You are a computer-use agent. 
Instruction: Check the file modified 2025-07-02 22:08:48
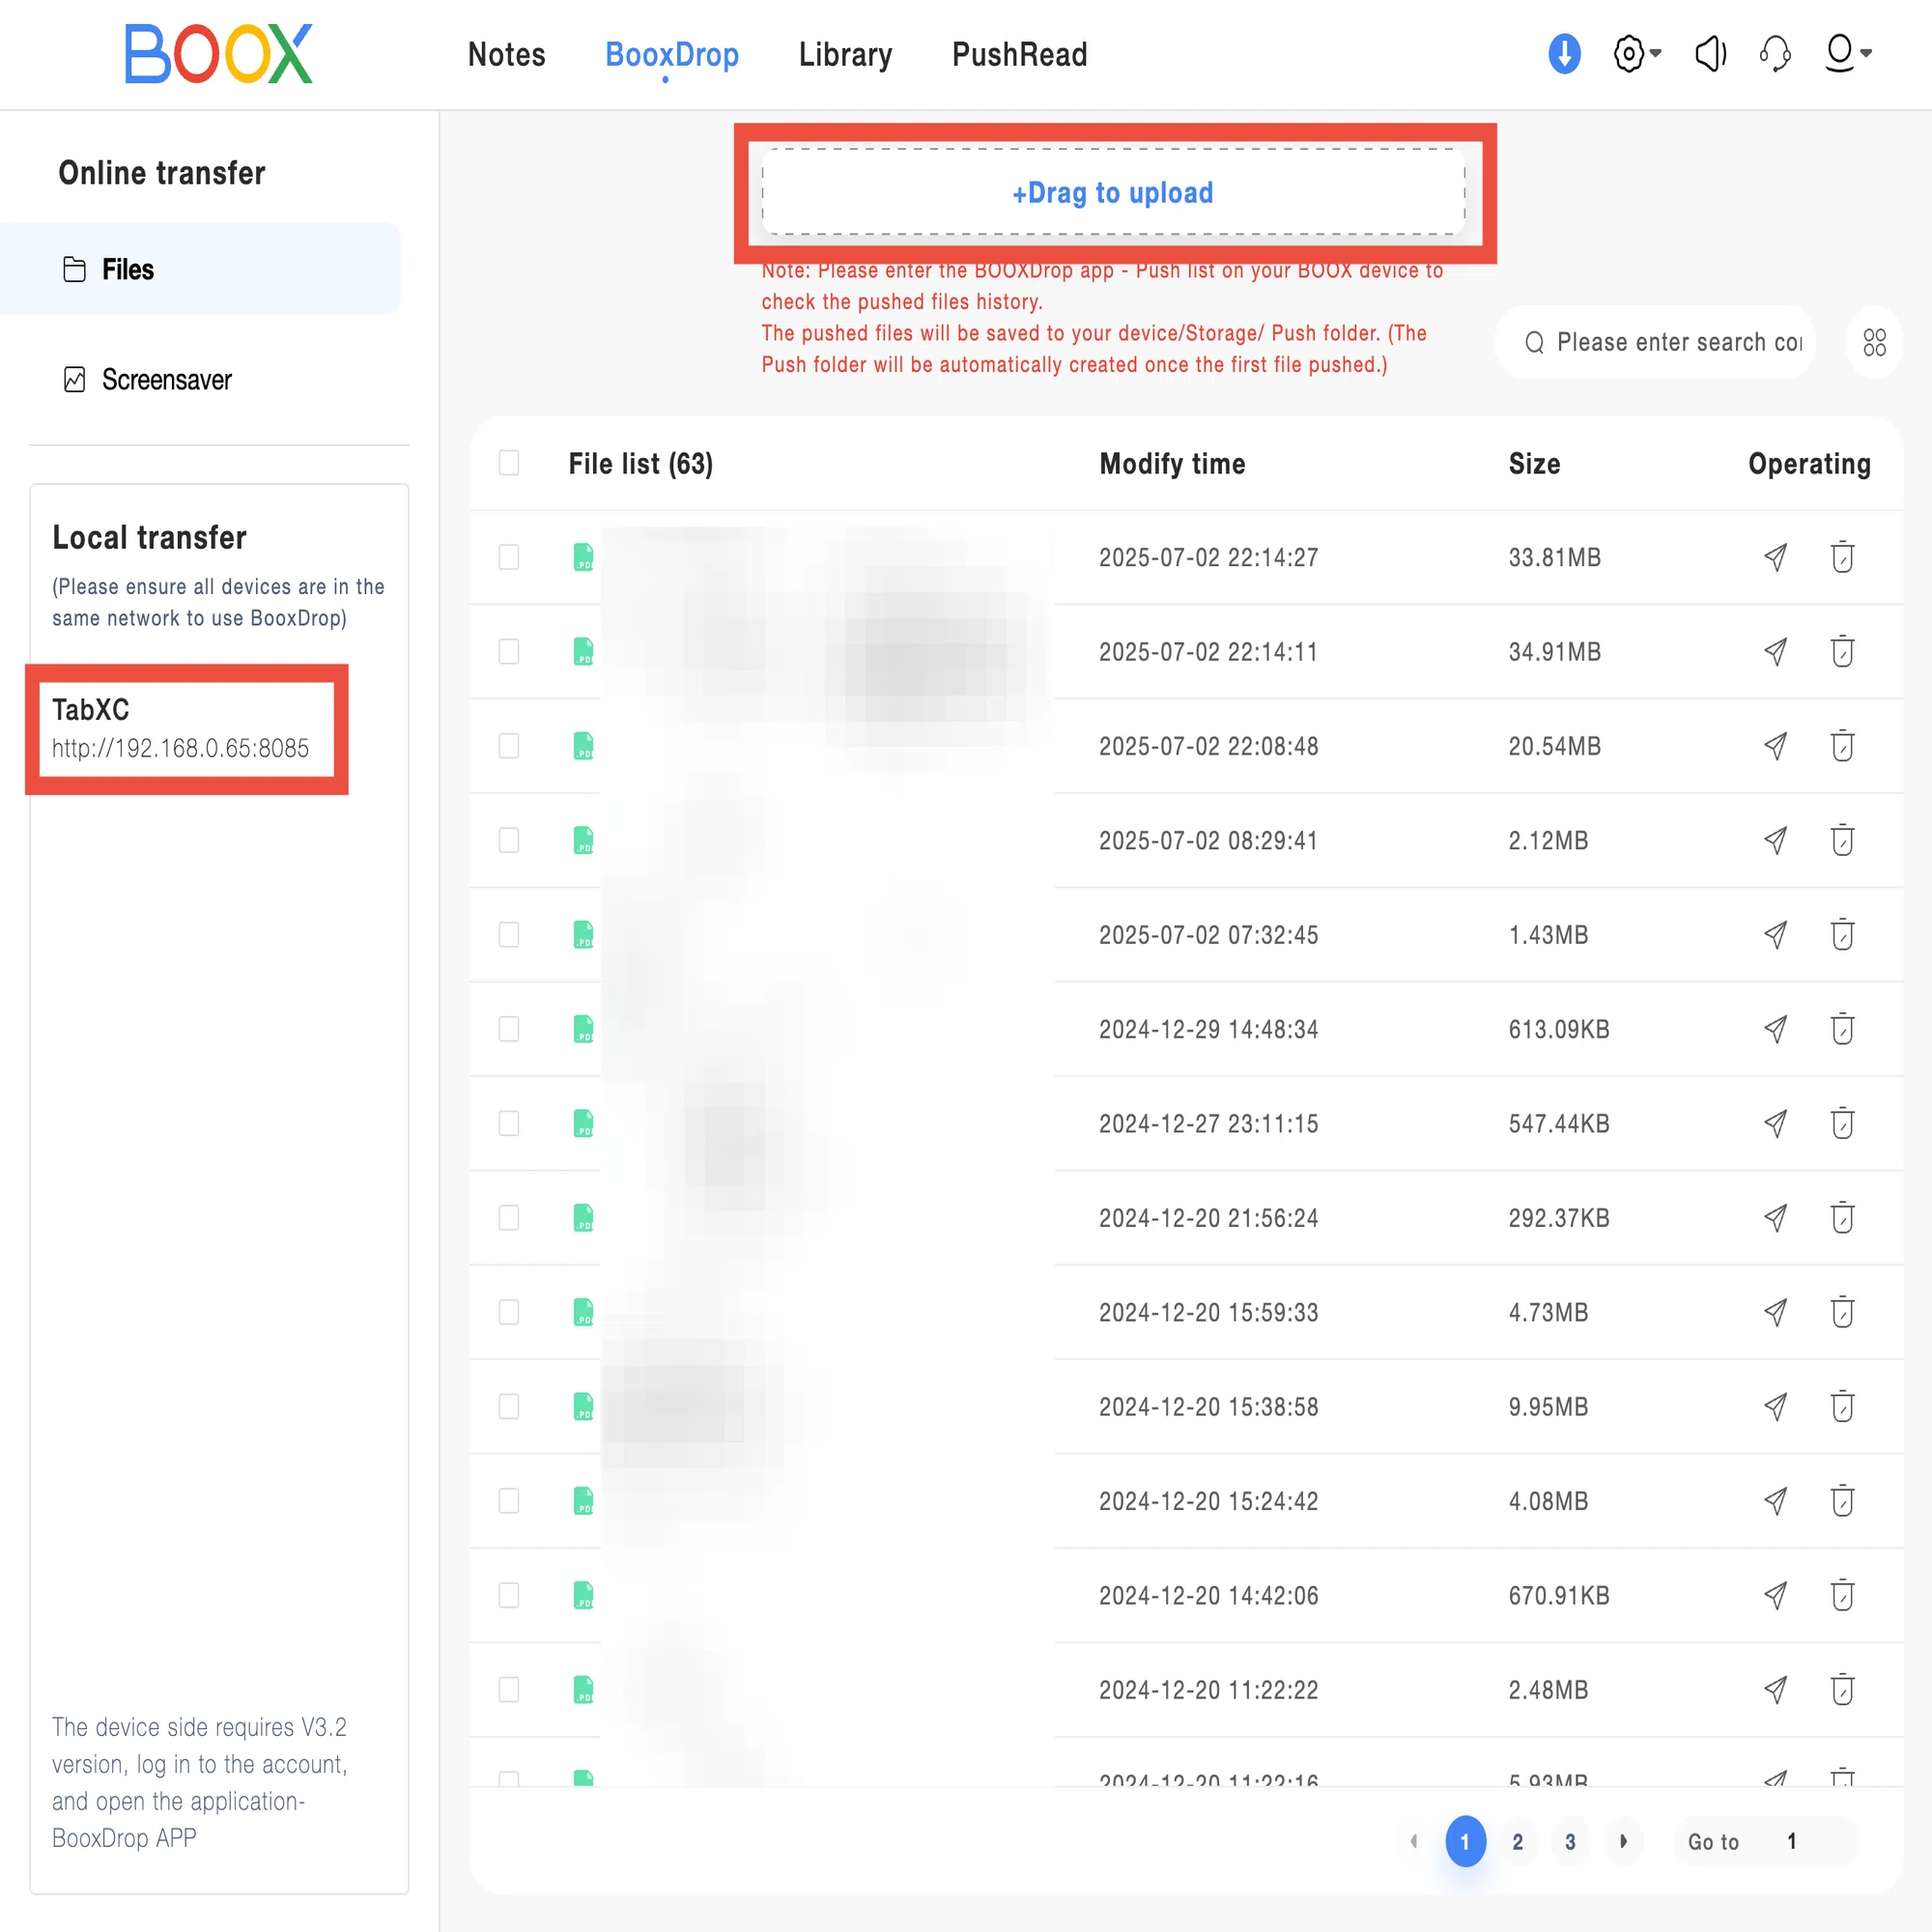(x=509, y=746)
